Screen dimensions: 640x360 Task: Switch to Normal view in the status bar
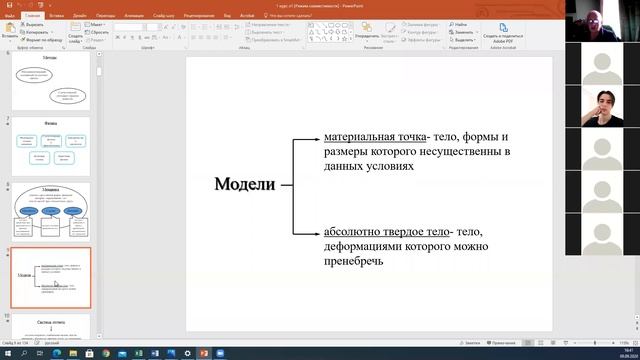click(x=528, y=343)
